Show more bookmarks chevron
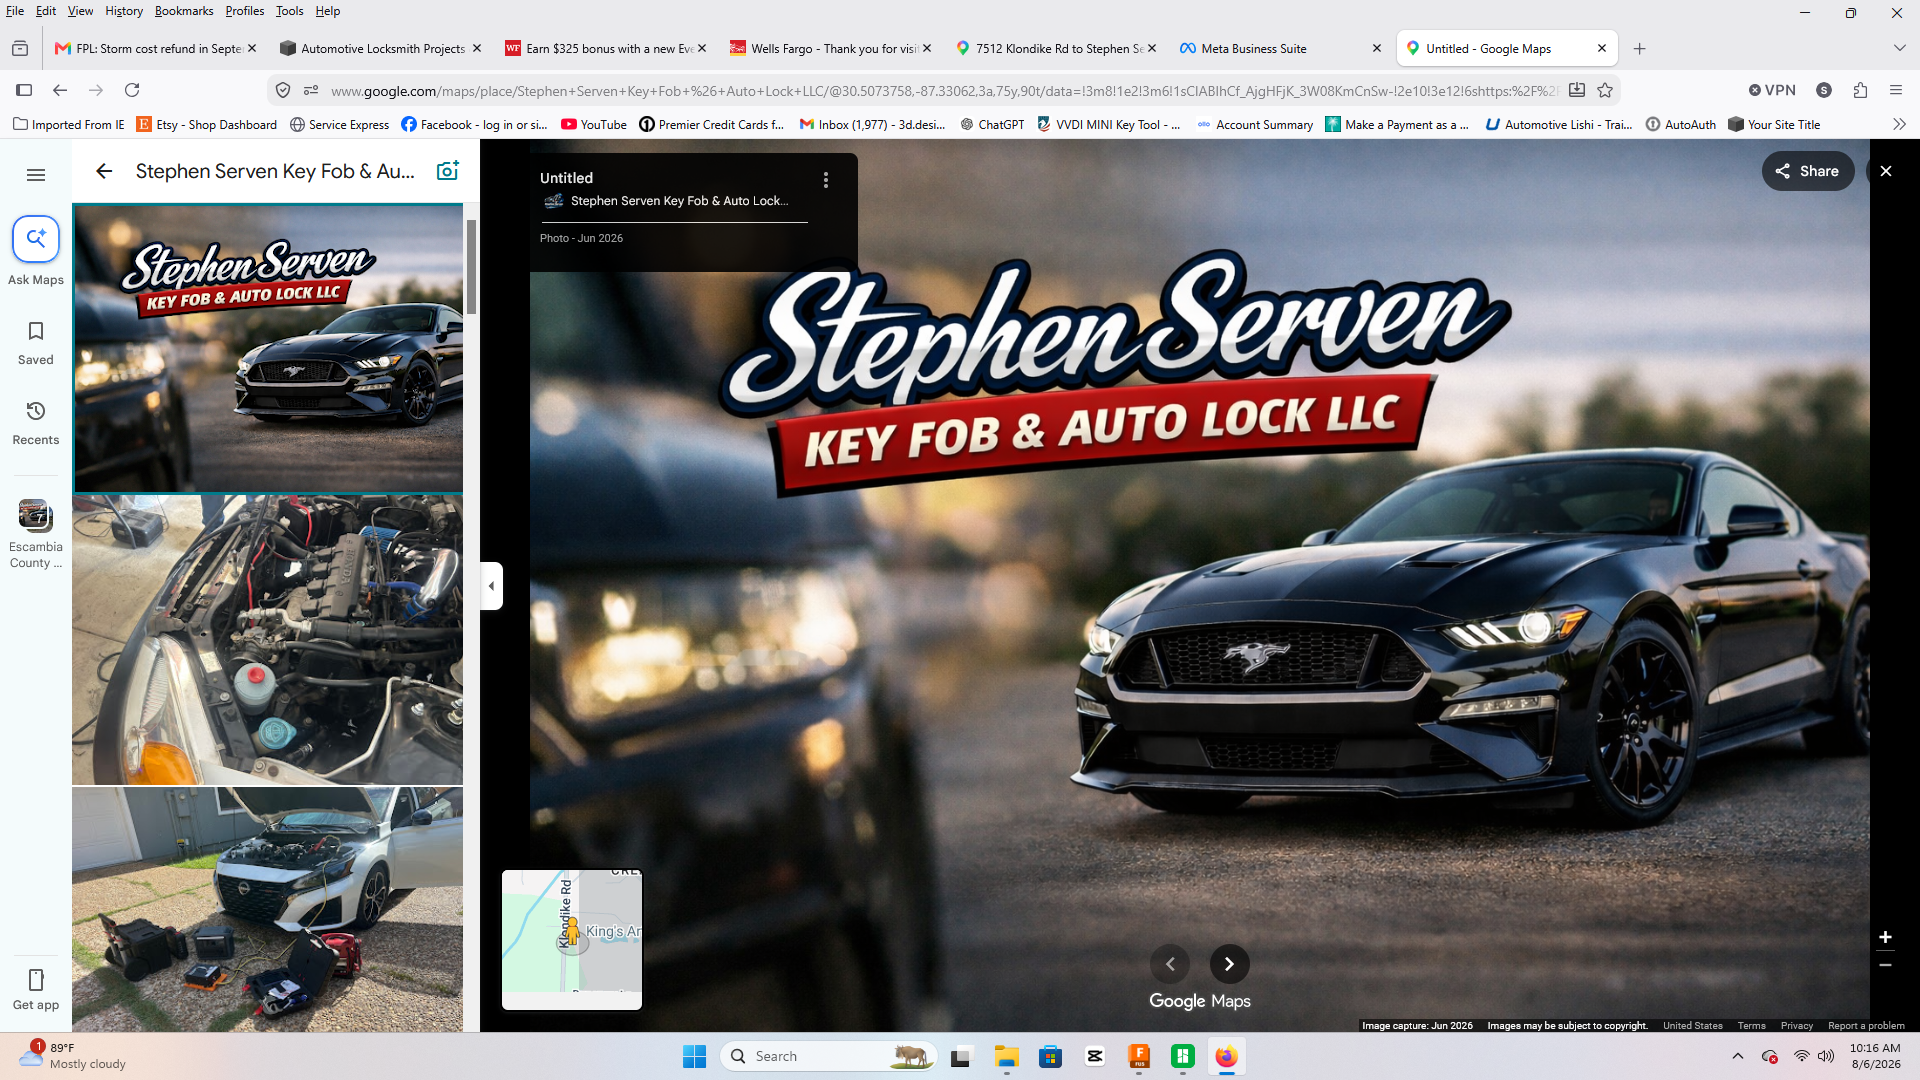Screen dimensions: 1920x1080 (x=1899, y=124)
